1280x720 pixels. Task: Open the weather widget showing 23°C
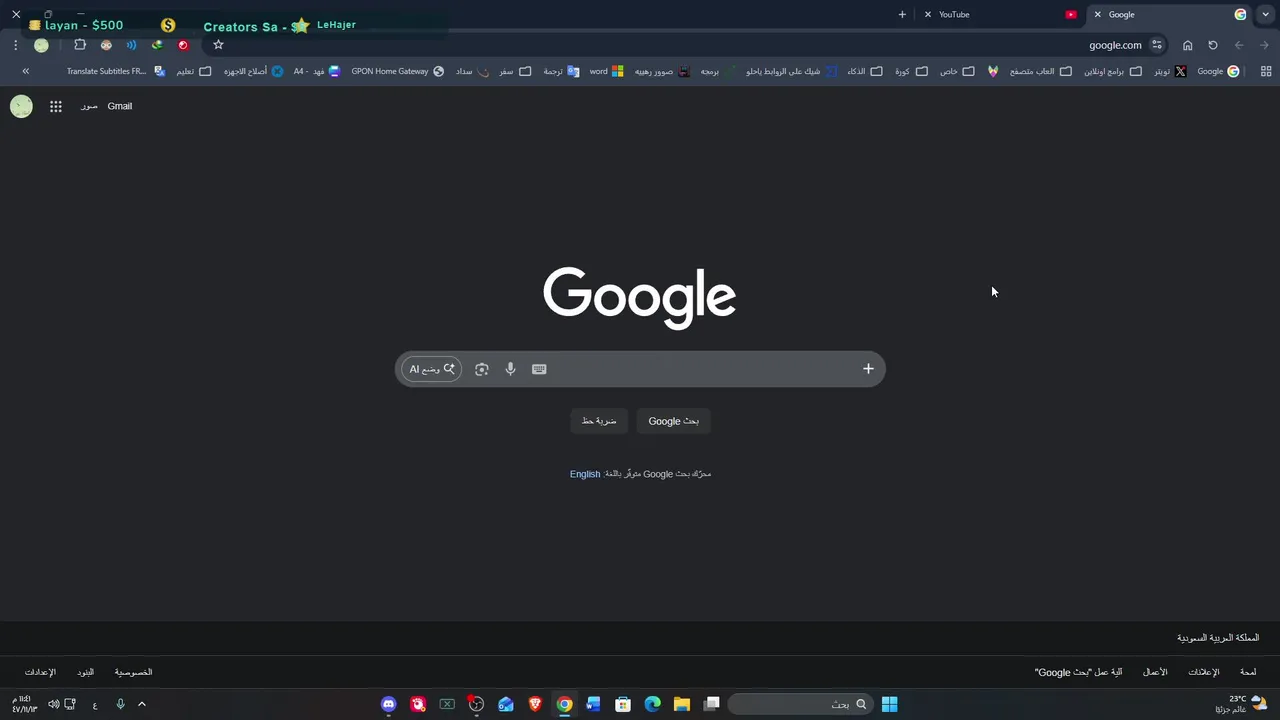click(1241, 704)
